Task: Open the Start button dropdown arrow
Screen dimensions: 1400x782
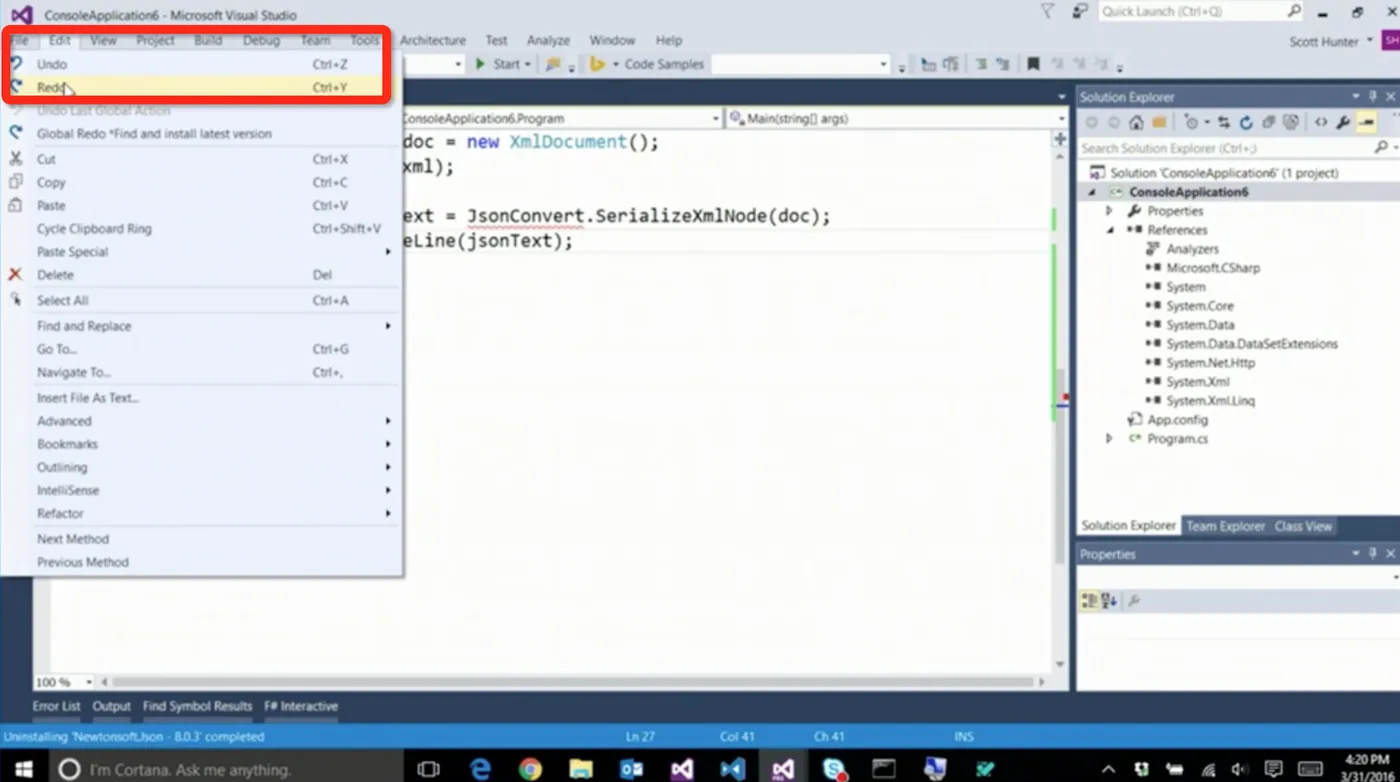Action: (x=528, y=64)
